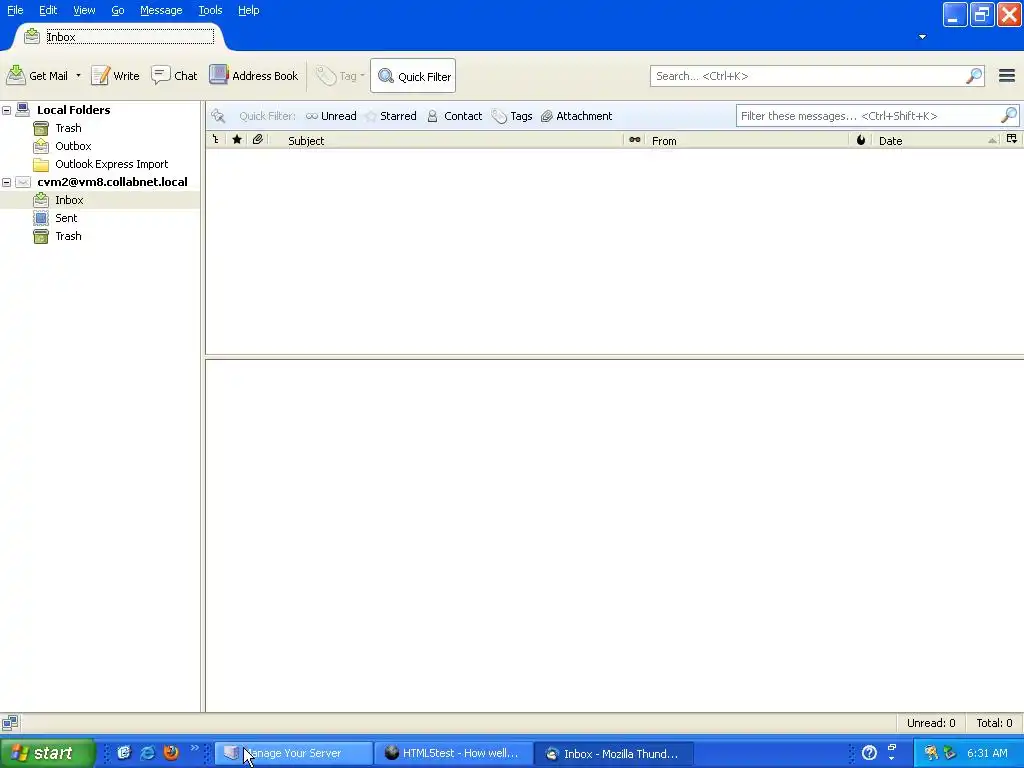Toggle the Tags quick filter

(x=512, y=116)
